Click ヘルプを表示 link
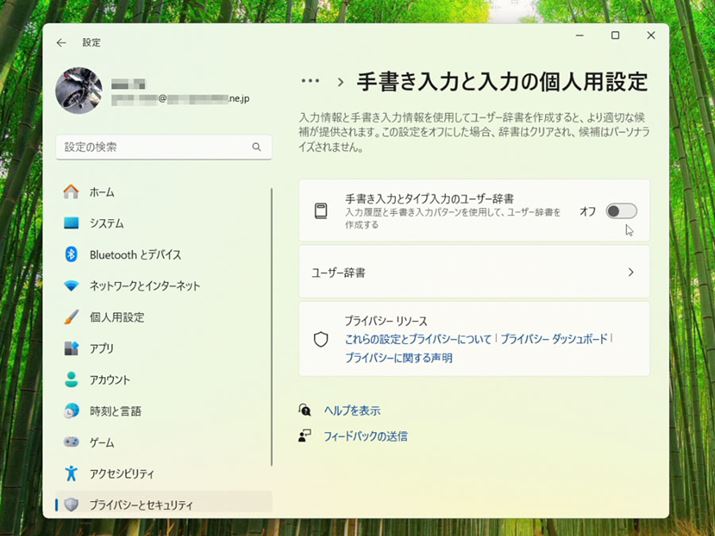Viewport: 715px width, 536px height. click(351, 411)
